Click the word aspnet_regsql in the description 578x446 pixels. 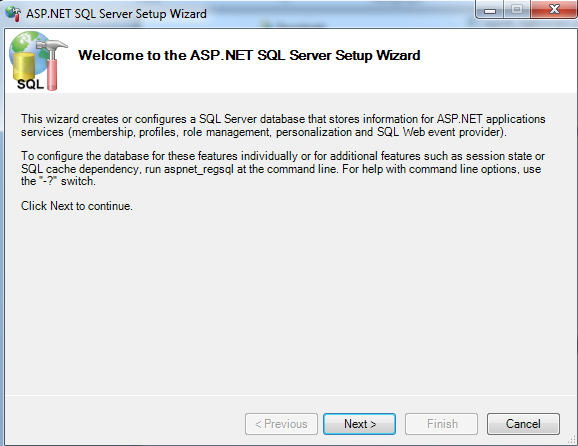click(199, 169)
